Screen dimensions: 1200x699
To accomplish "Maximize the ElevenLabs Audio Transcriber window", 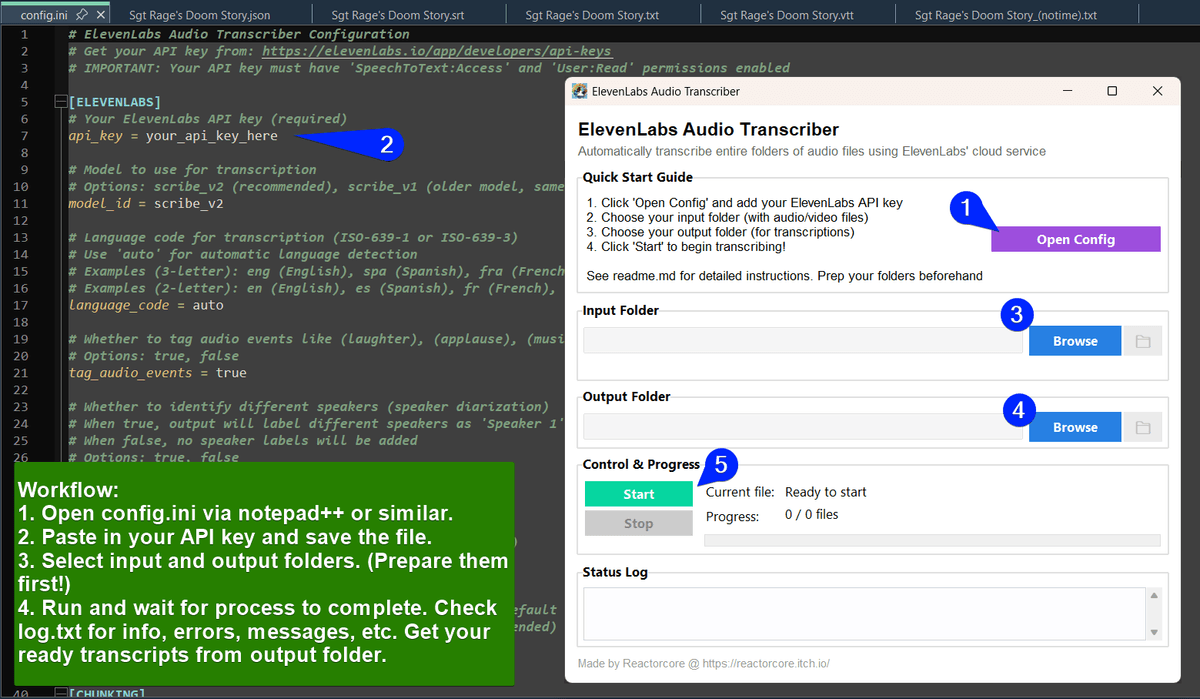I will pos(1112,91).
